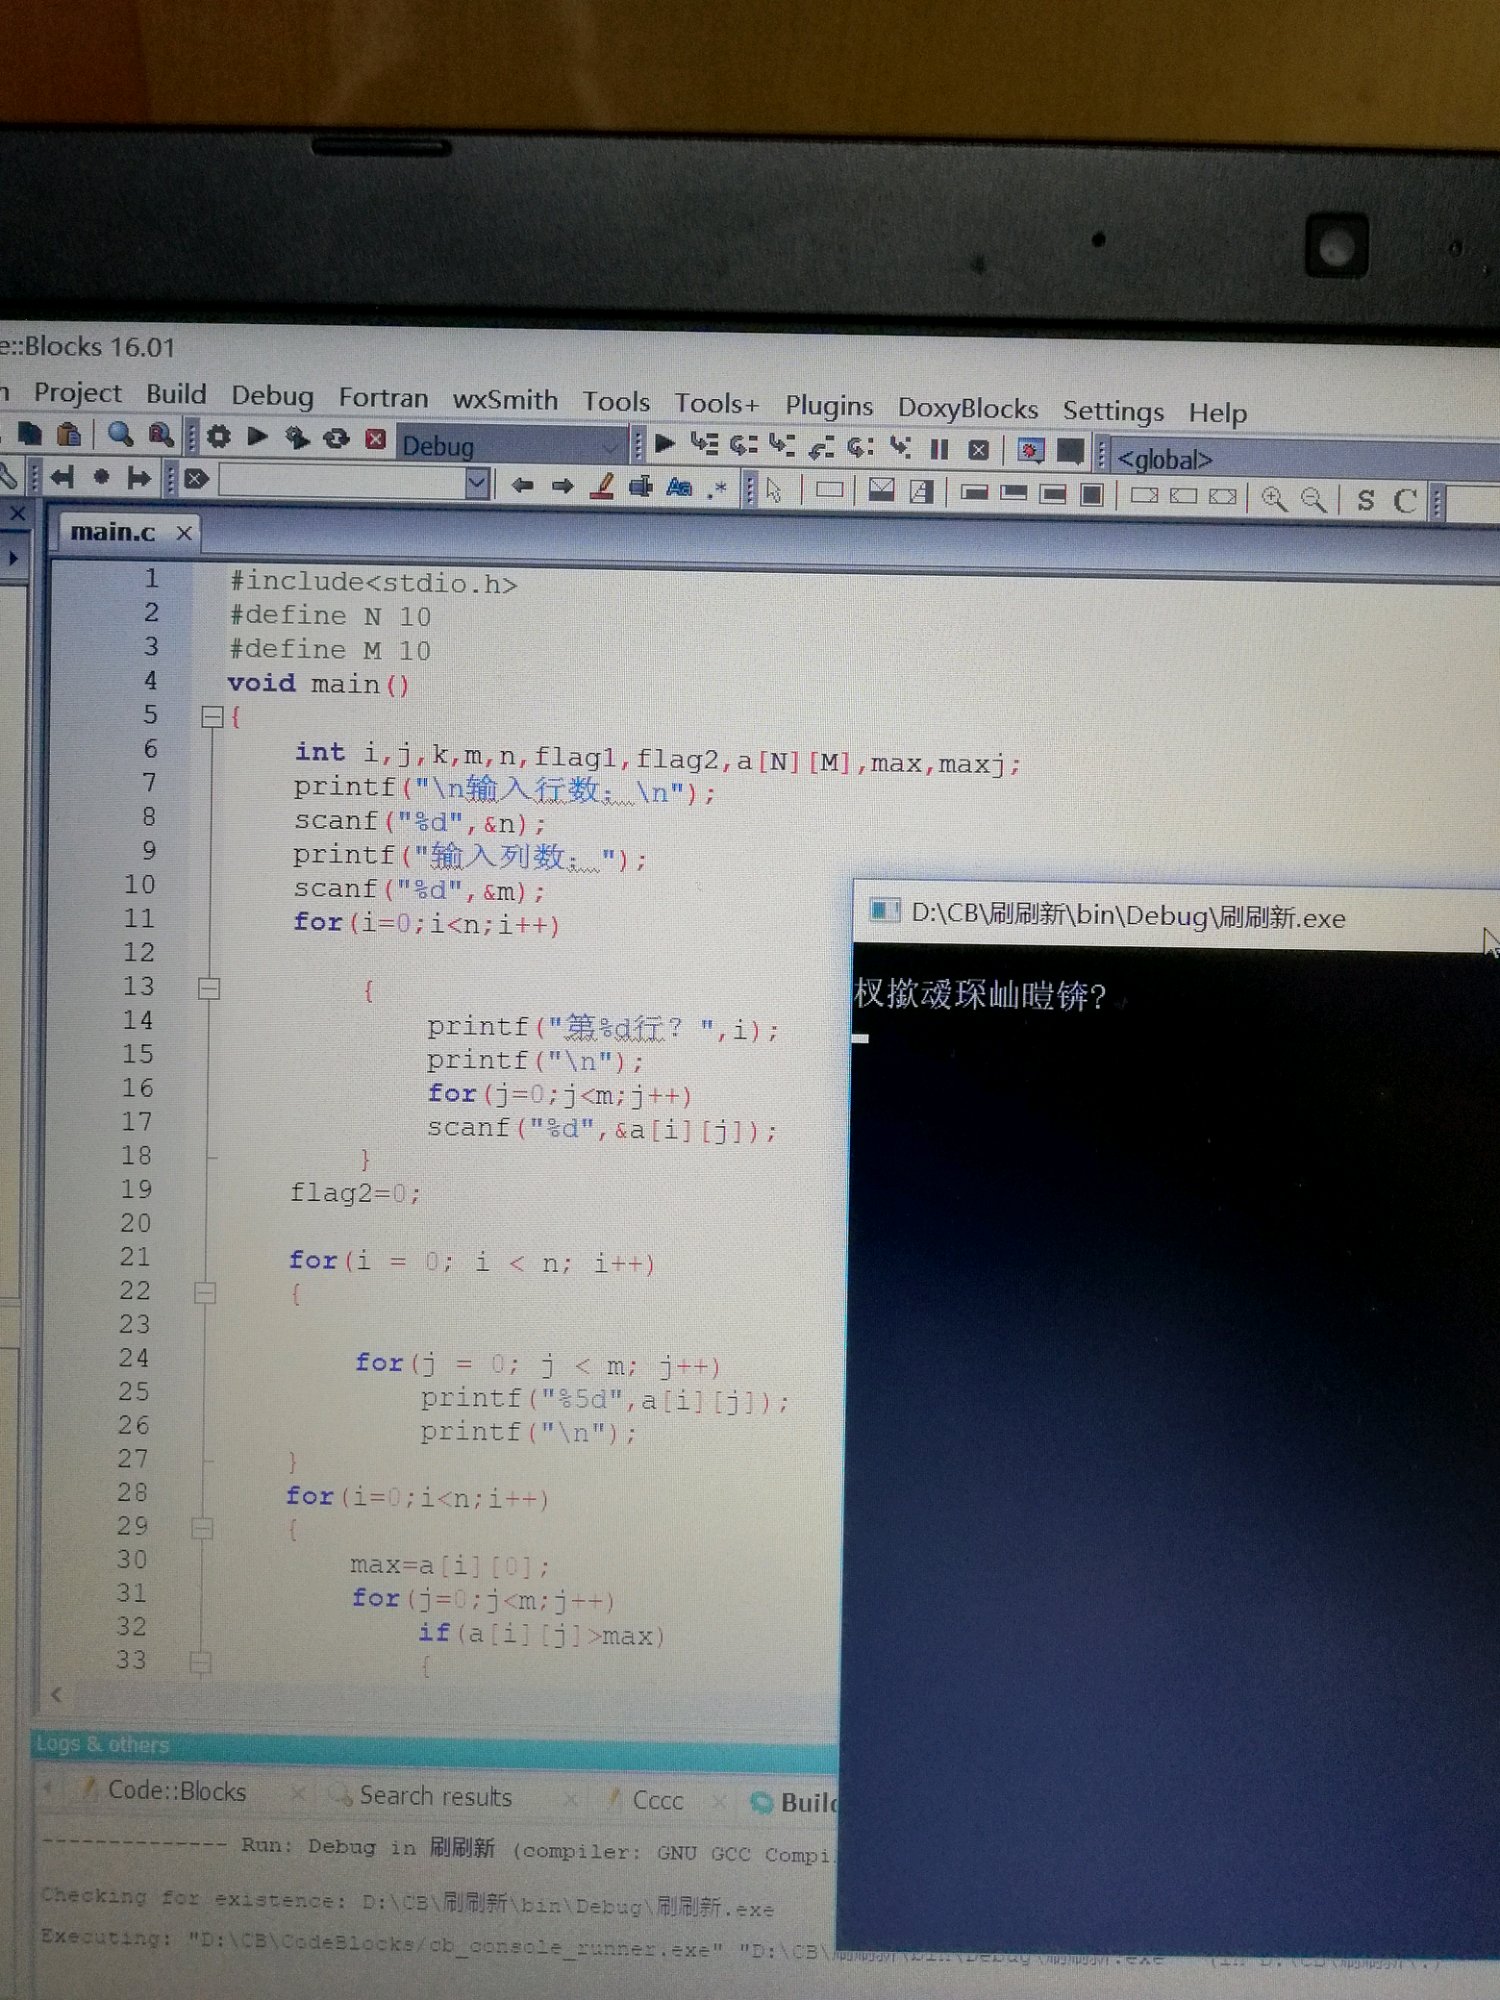Toggle the S source toolbar button
1500x2000 pixels.
click(x=1365, y=500)
